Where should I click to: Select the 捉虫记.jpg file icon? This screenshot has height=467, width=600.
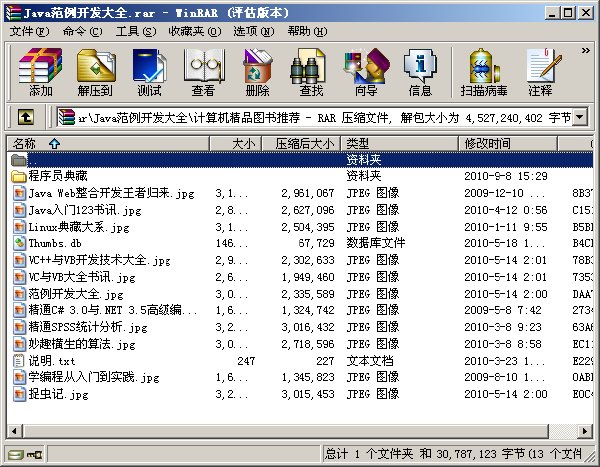tap(19, 394)
